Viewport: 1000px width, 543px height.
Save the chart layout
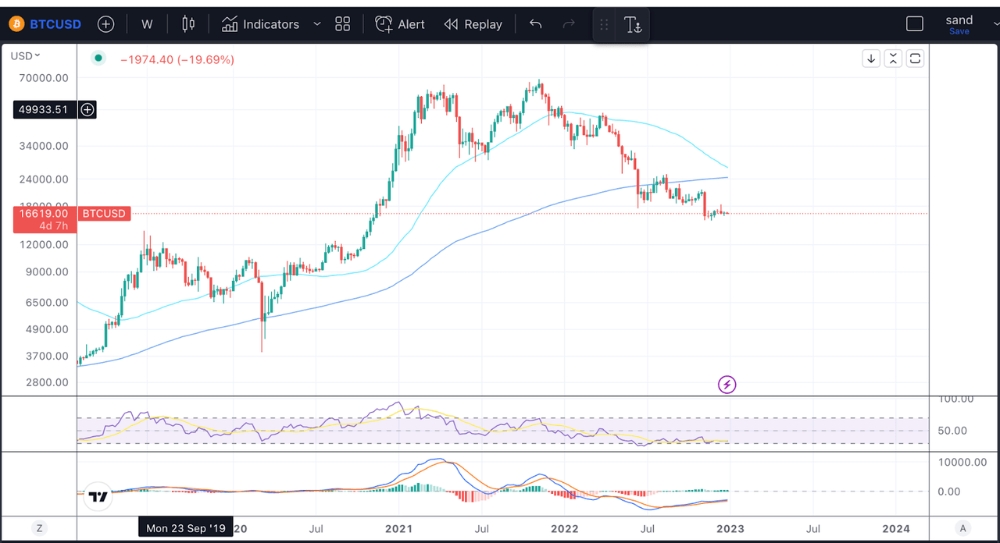tap(959, 31)
